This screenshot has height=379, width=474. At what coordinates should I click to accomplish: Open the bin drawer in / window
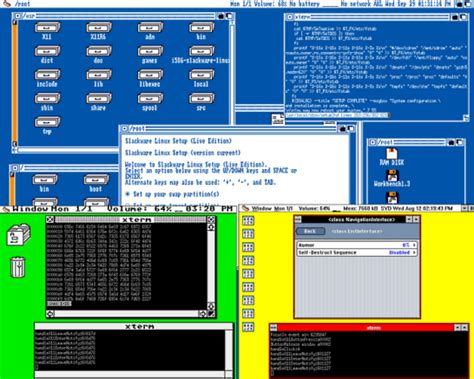click(45, 180)
